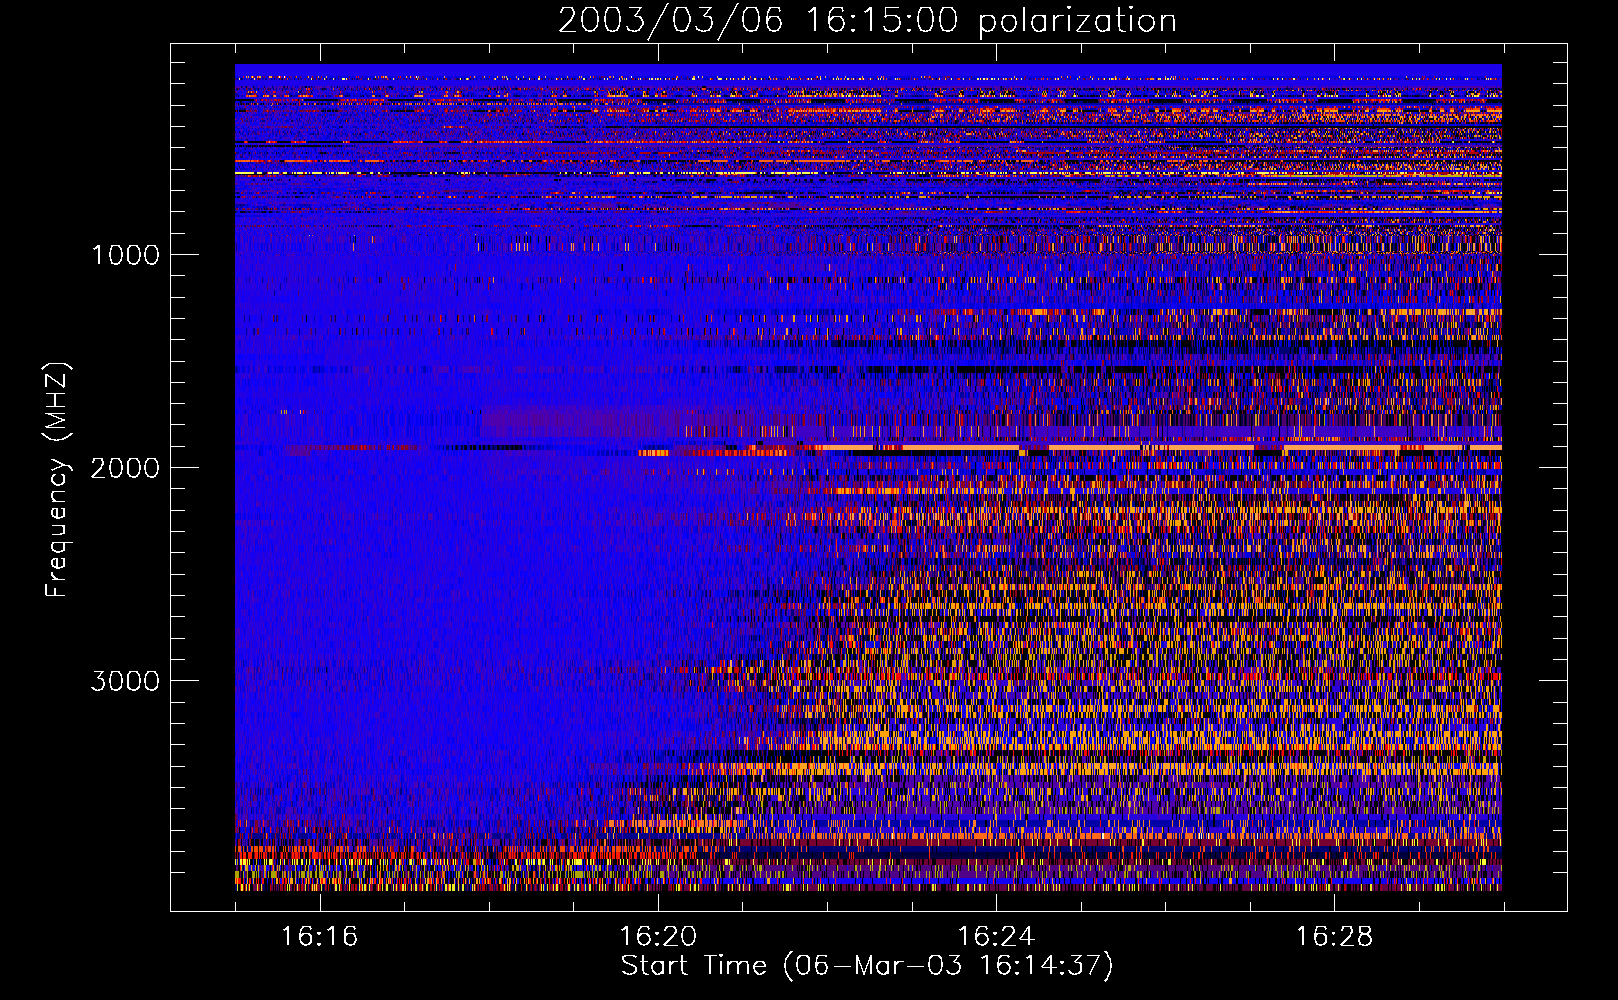Click the 2000 frequency tick label

[125, 468]
